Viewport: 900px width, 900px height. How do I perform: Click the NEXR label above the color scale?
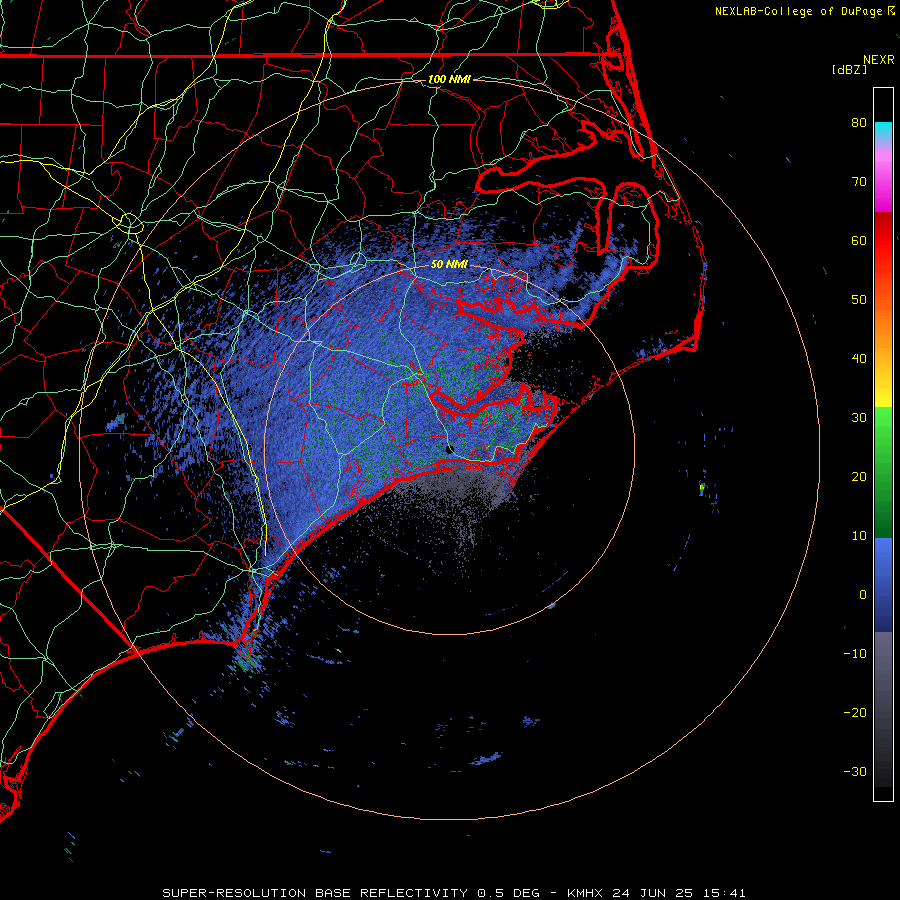pyautogui.click(x=879, y=60)
